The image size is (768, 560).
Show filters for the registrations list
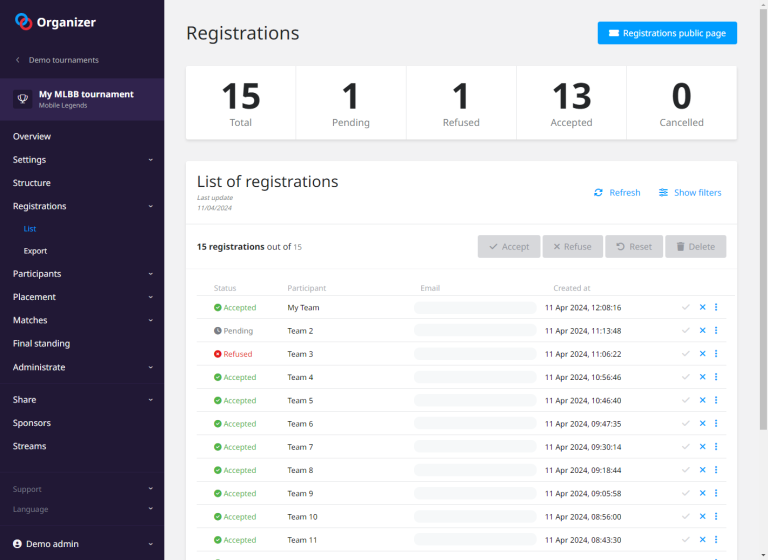pyautogui.click(x=689, y=192)
